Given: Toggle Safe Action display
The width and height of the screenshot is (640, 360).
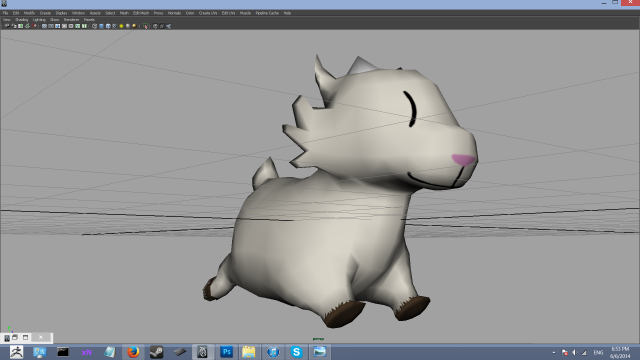Looking at the screenshot, I should (78, 26).
